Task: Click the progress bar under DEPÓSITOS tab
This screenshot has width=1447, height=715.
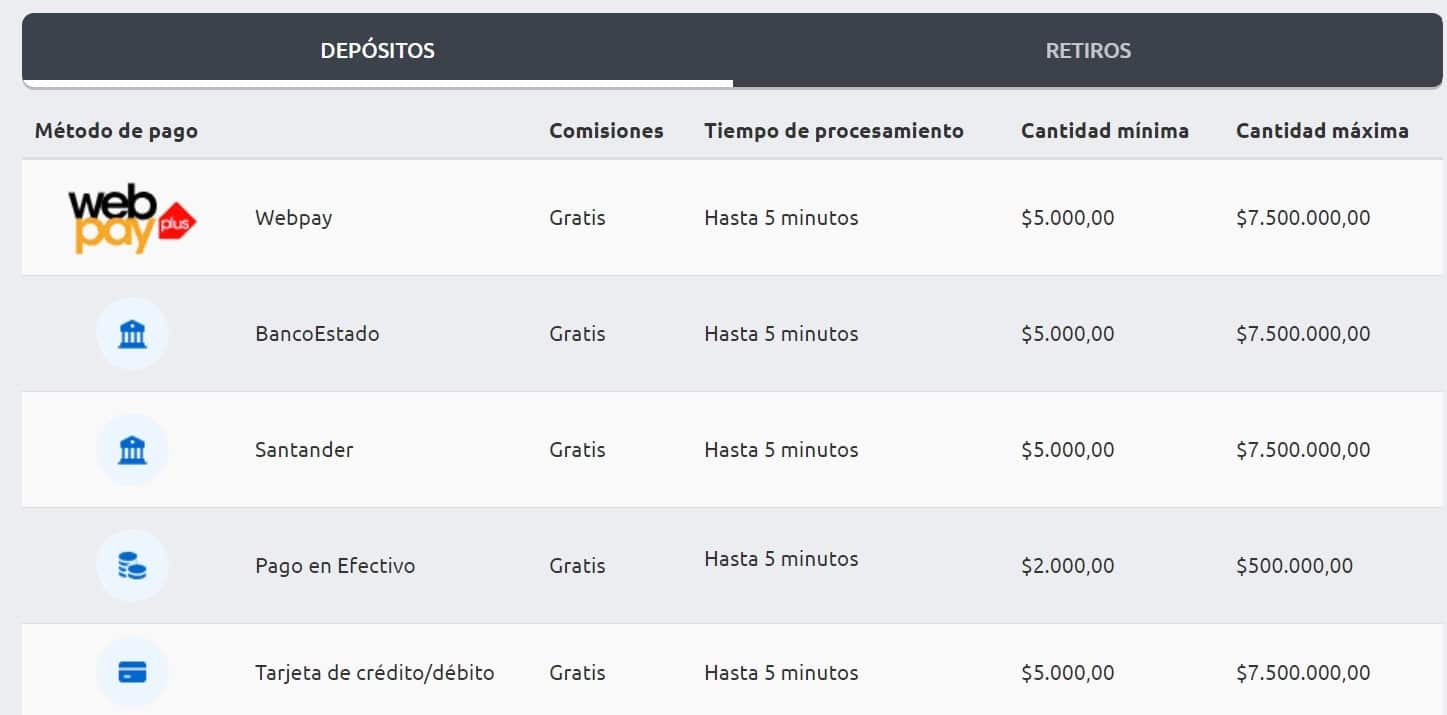Action: tap(378, 84)
